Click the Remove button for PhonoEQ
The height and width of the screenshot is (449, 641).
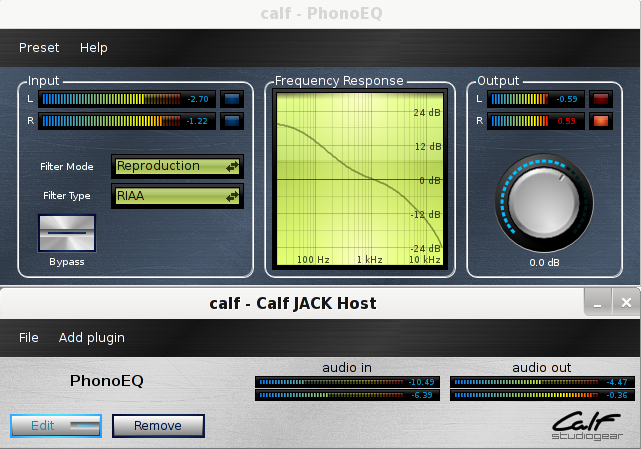click(x=158, y=426)
